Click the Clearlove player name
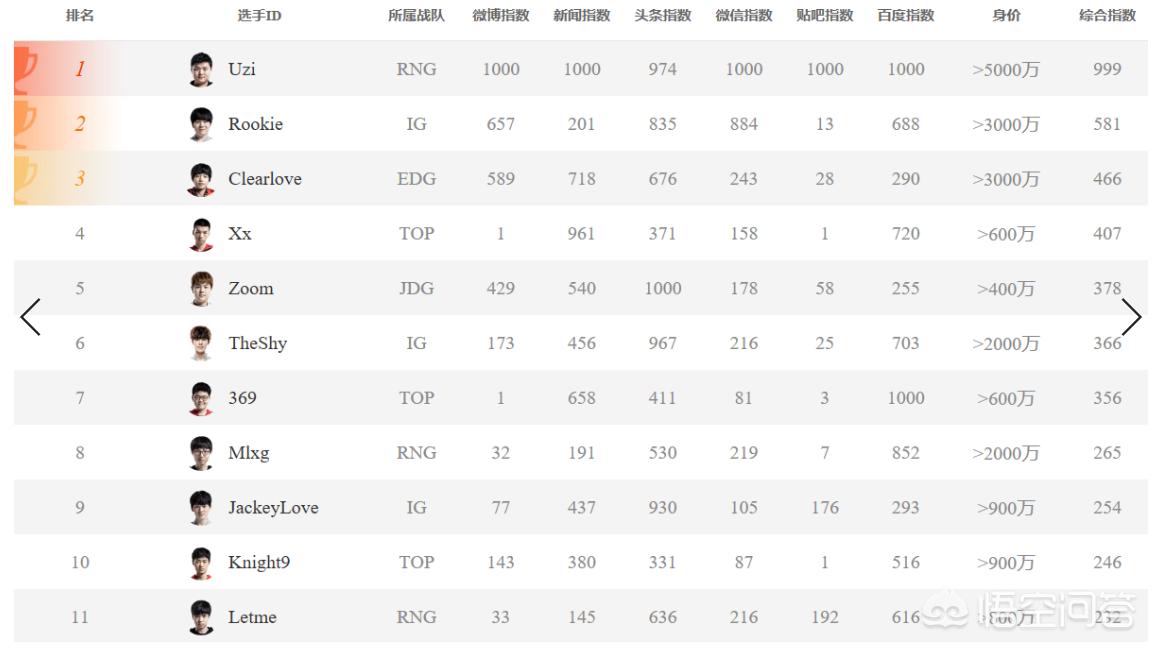 coord(265,179)
